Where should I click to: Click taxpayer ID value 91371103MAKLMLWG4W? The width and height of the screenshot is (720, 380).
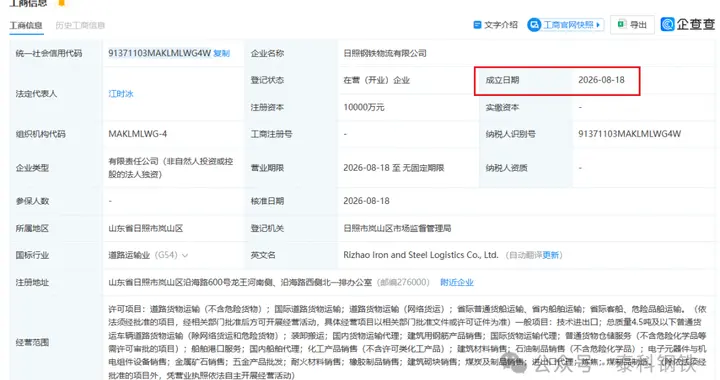point(630,134)
